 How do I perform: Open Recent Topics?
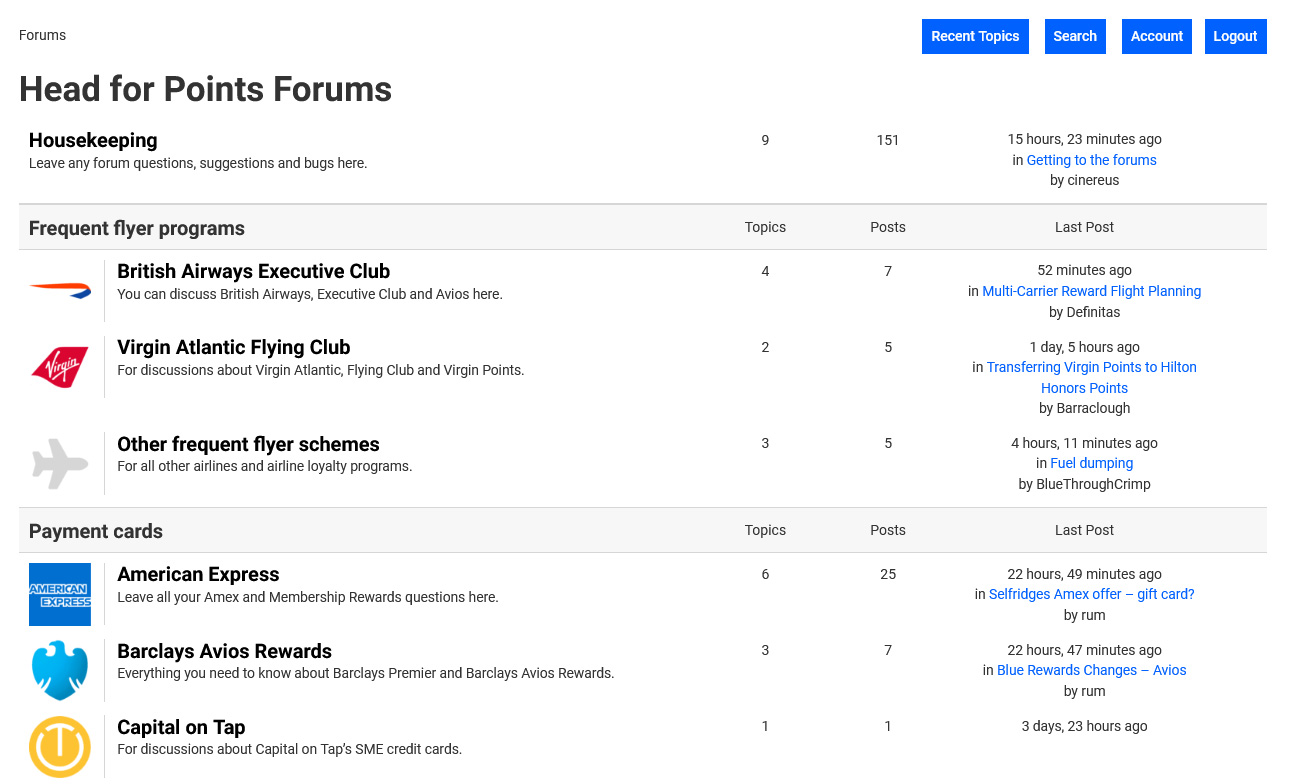975,36
